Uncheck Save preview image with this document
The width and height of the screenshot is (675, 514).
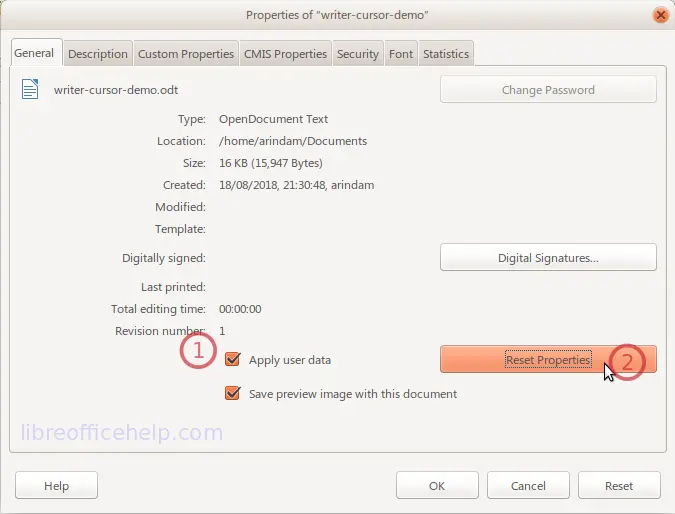233,394
